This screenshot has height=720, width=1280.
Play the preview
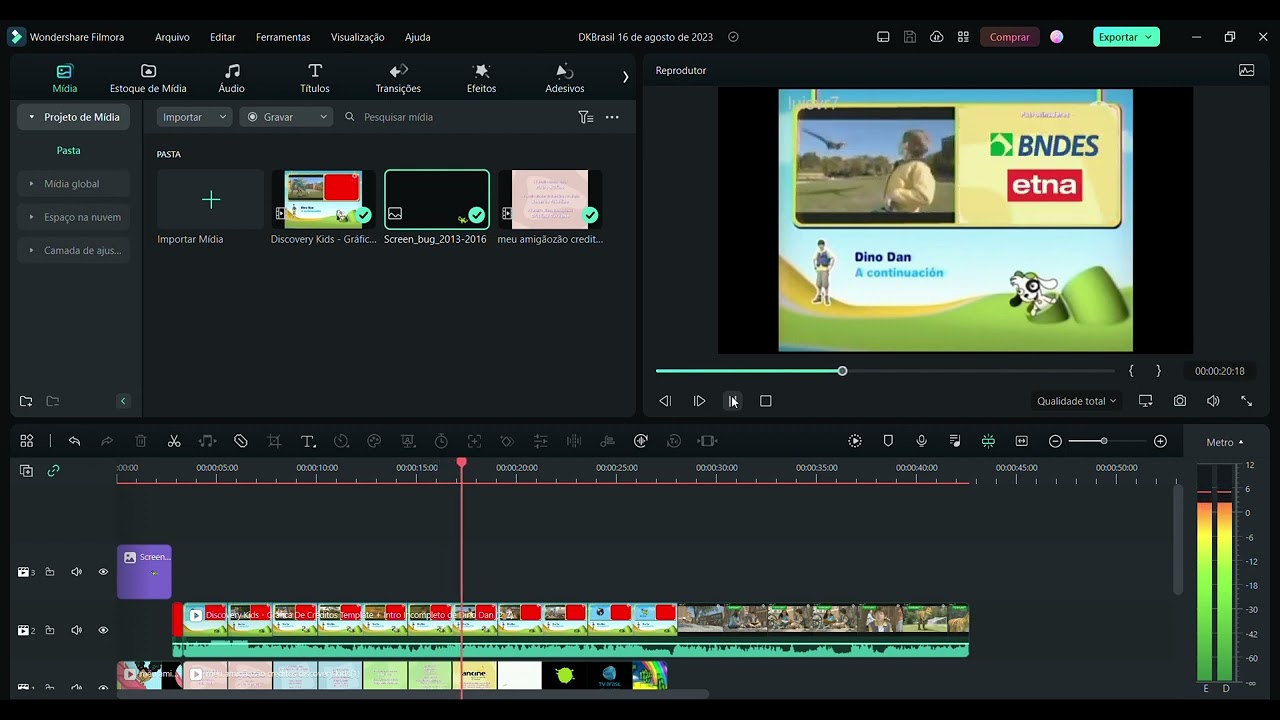[x=700, y=401]
